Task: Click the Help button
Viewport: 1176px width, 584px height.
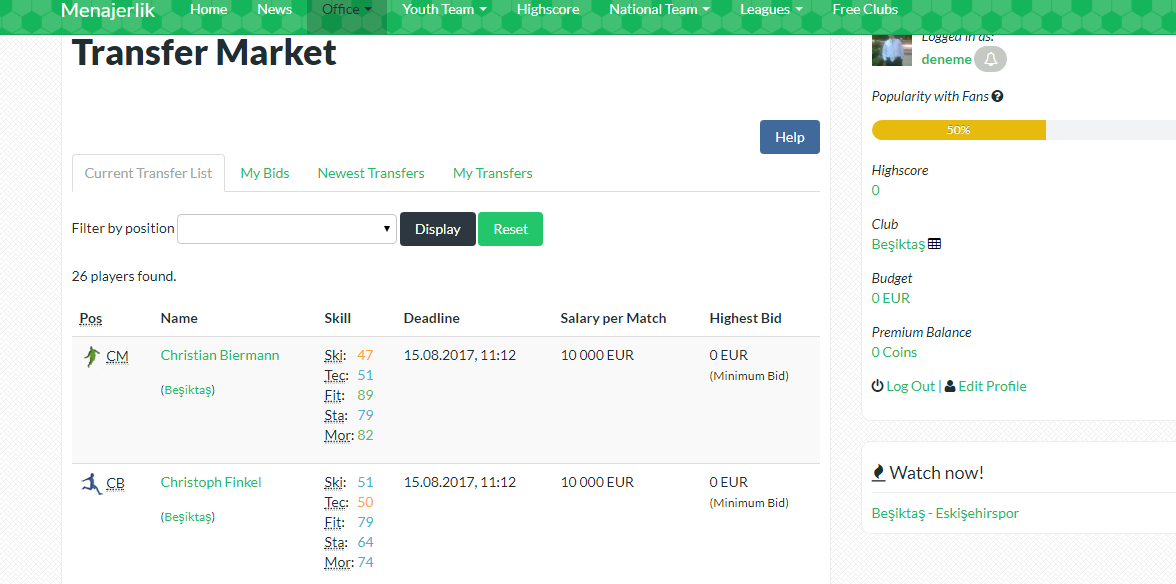Action: [790, 137]
